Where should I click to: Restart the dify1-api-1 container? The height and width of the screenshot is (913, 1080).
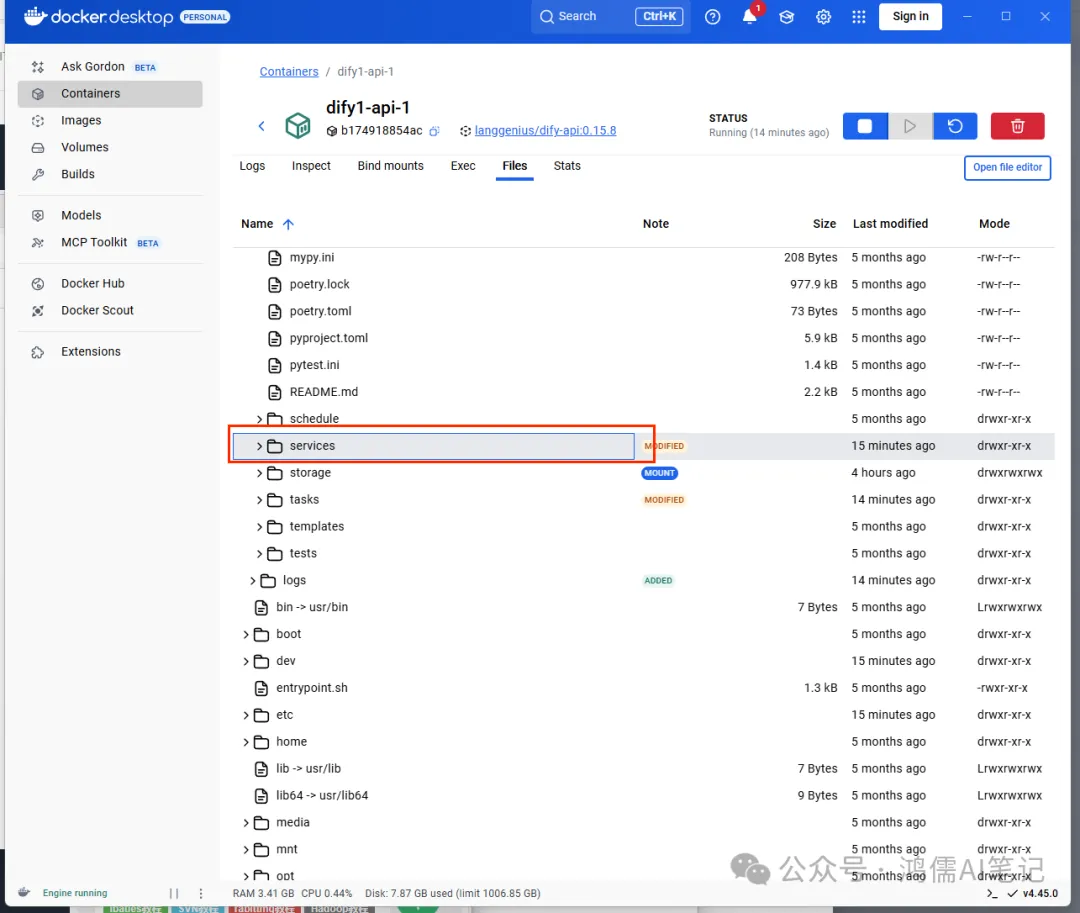(x=955, y=126)
